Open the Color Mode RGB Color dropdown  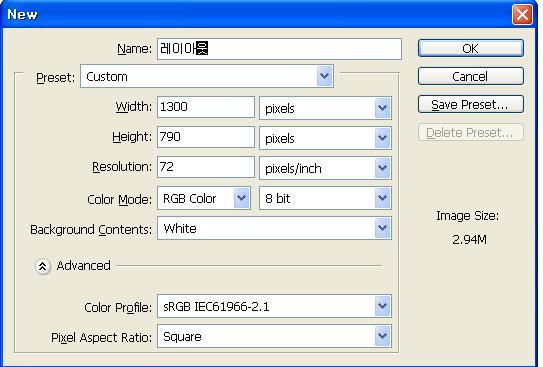204,198
